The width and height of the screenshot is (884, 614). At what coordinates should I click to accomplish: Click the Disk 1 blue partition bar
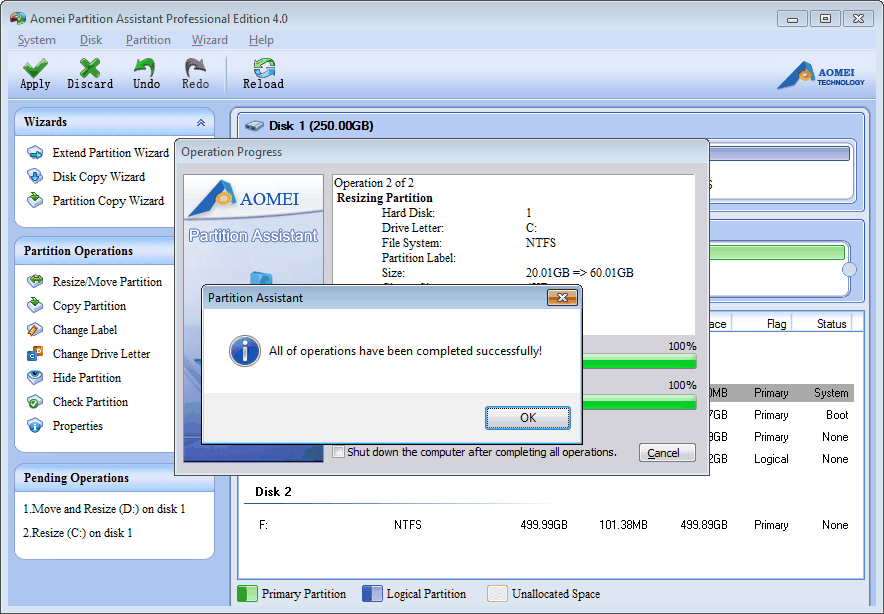[x=780, y=153]
